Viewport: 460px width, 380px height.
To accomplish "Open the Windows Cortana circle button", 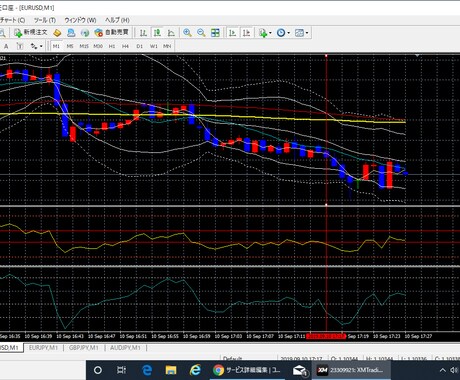I will 98,370.
